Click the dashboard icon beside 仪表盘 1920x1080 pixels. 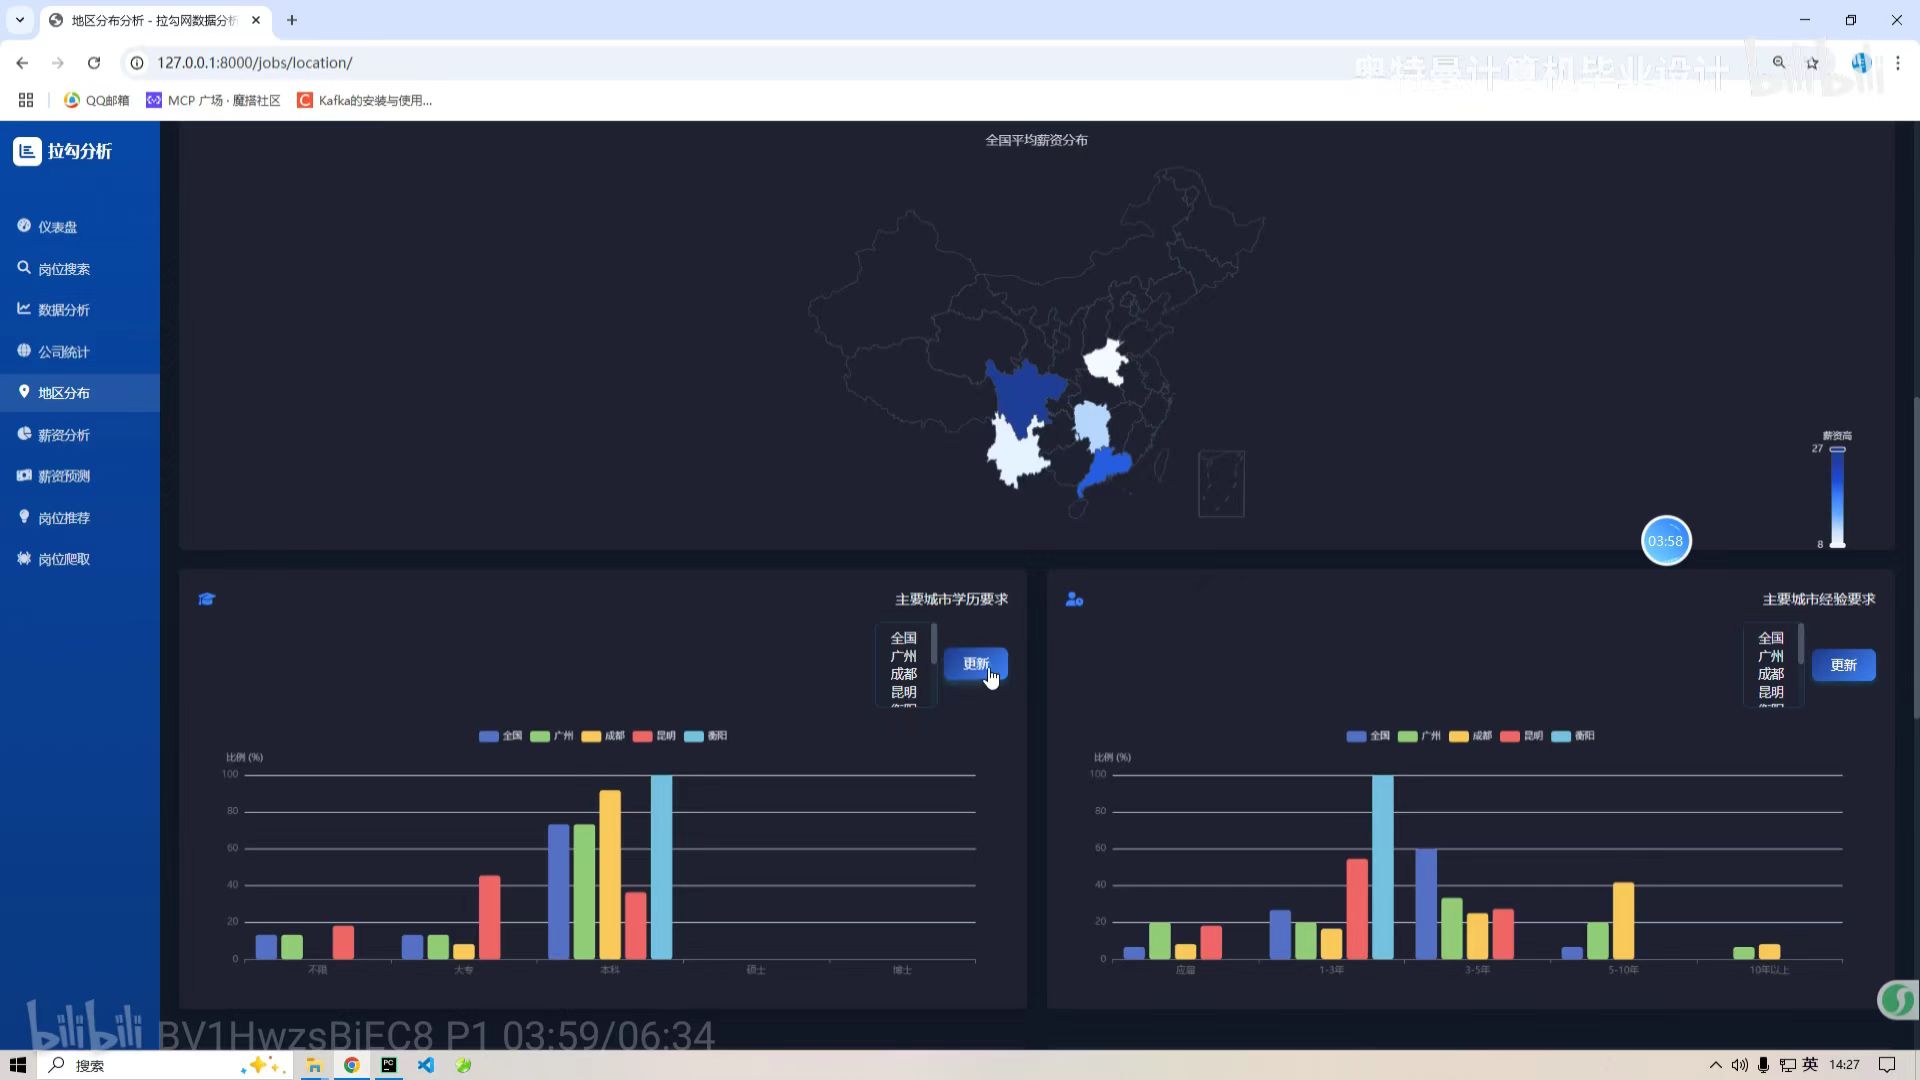(x=24, y=226)
